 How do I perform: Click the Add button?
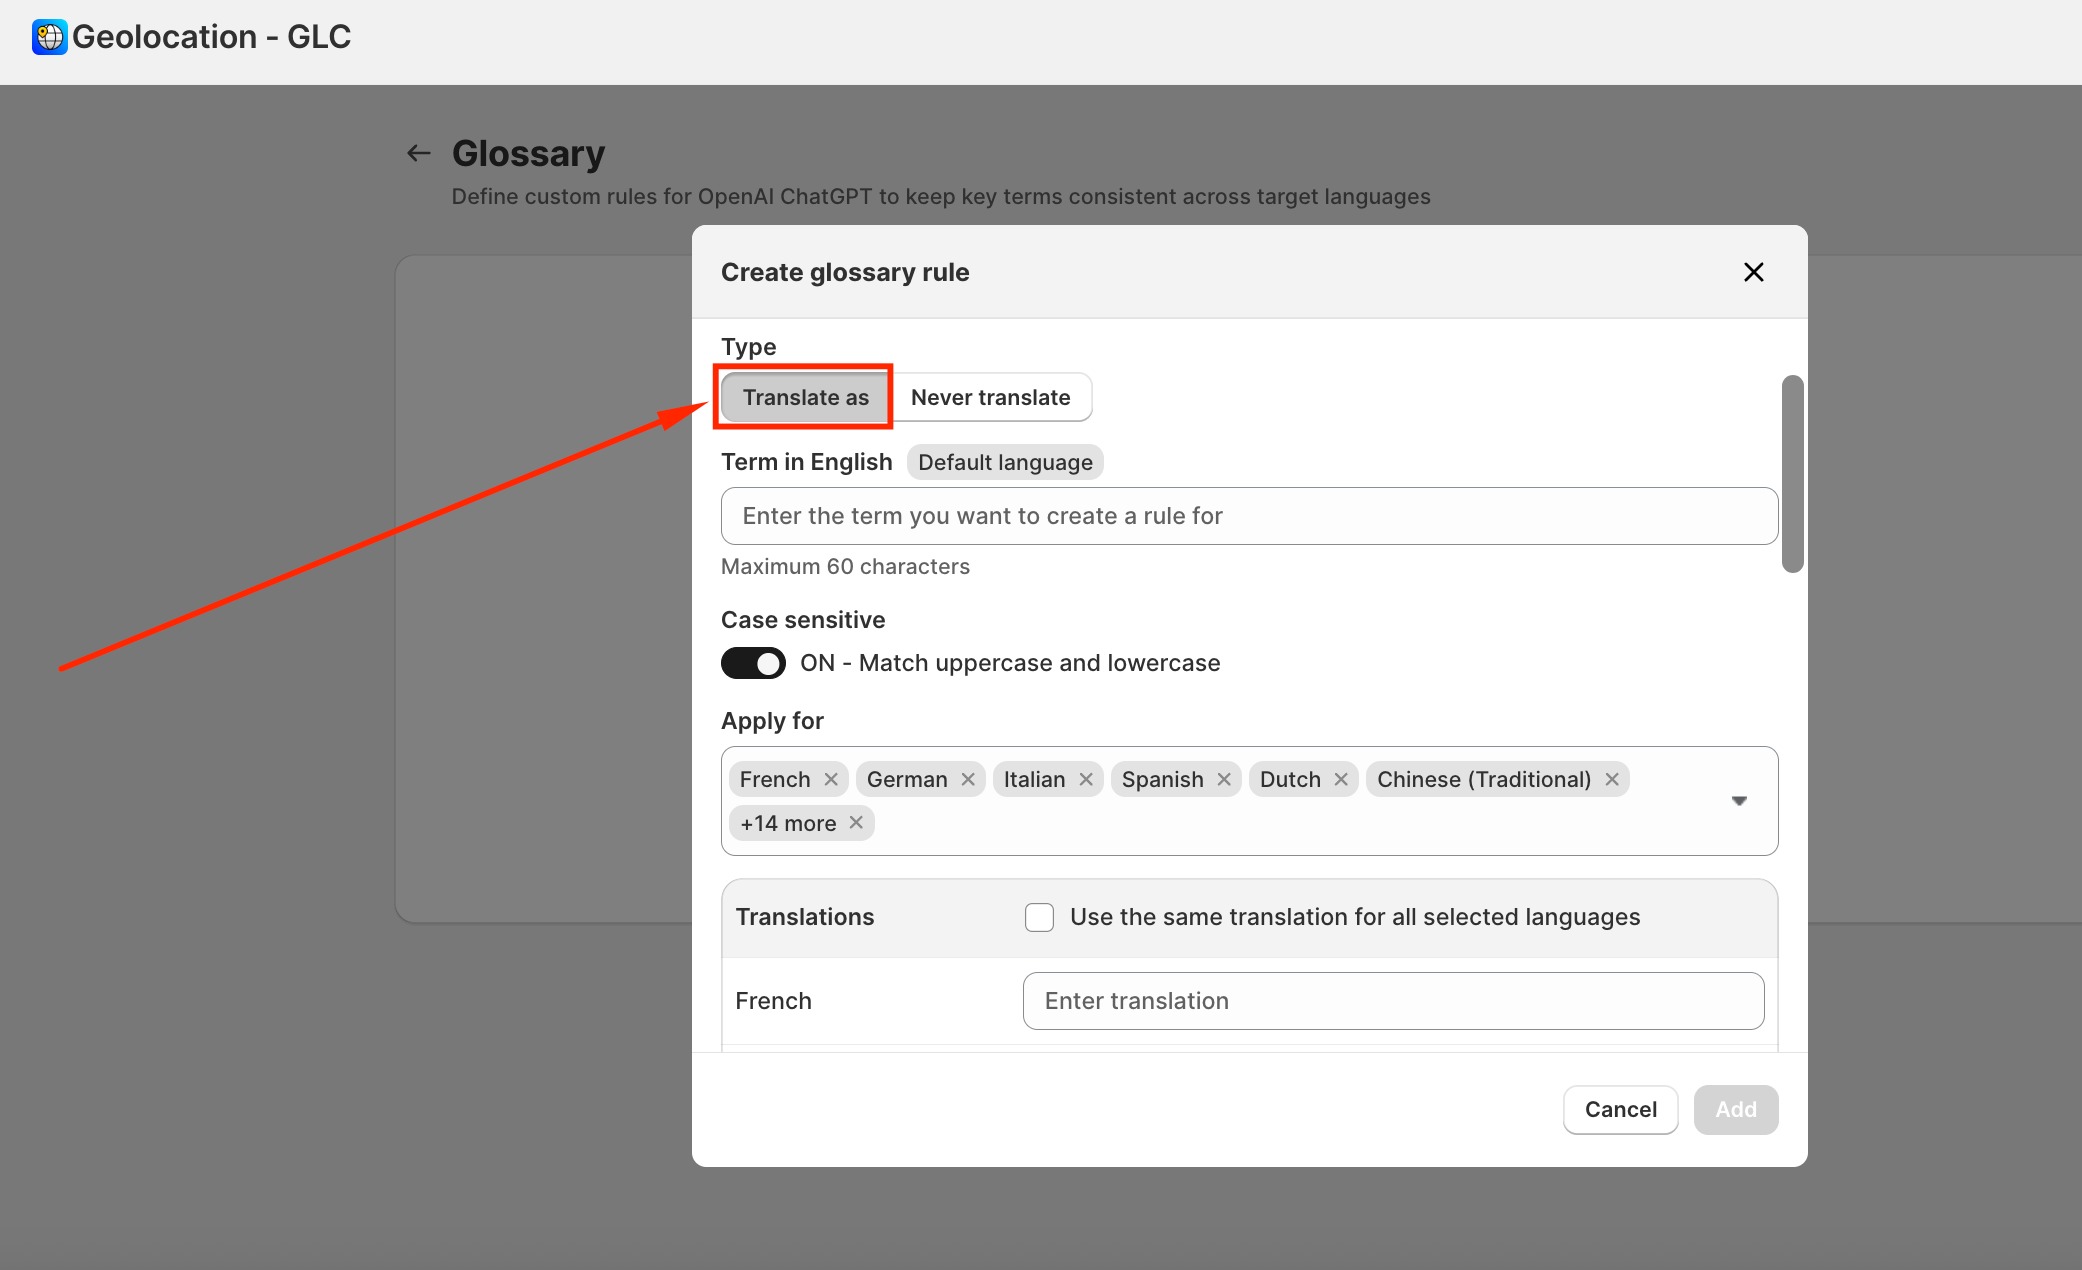[1735, 1109]
